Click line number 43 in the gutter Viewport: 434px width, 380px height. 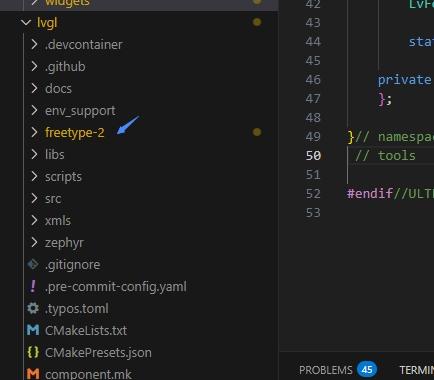tap(313, 23)
